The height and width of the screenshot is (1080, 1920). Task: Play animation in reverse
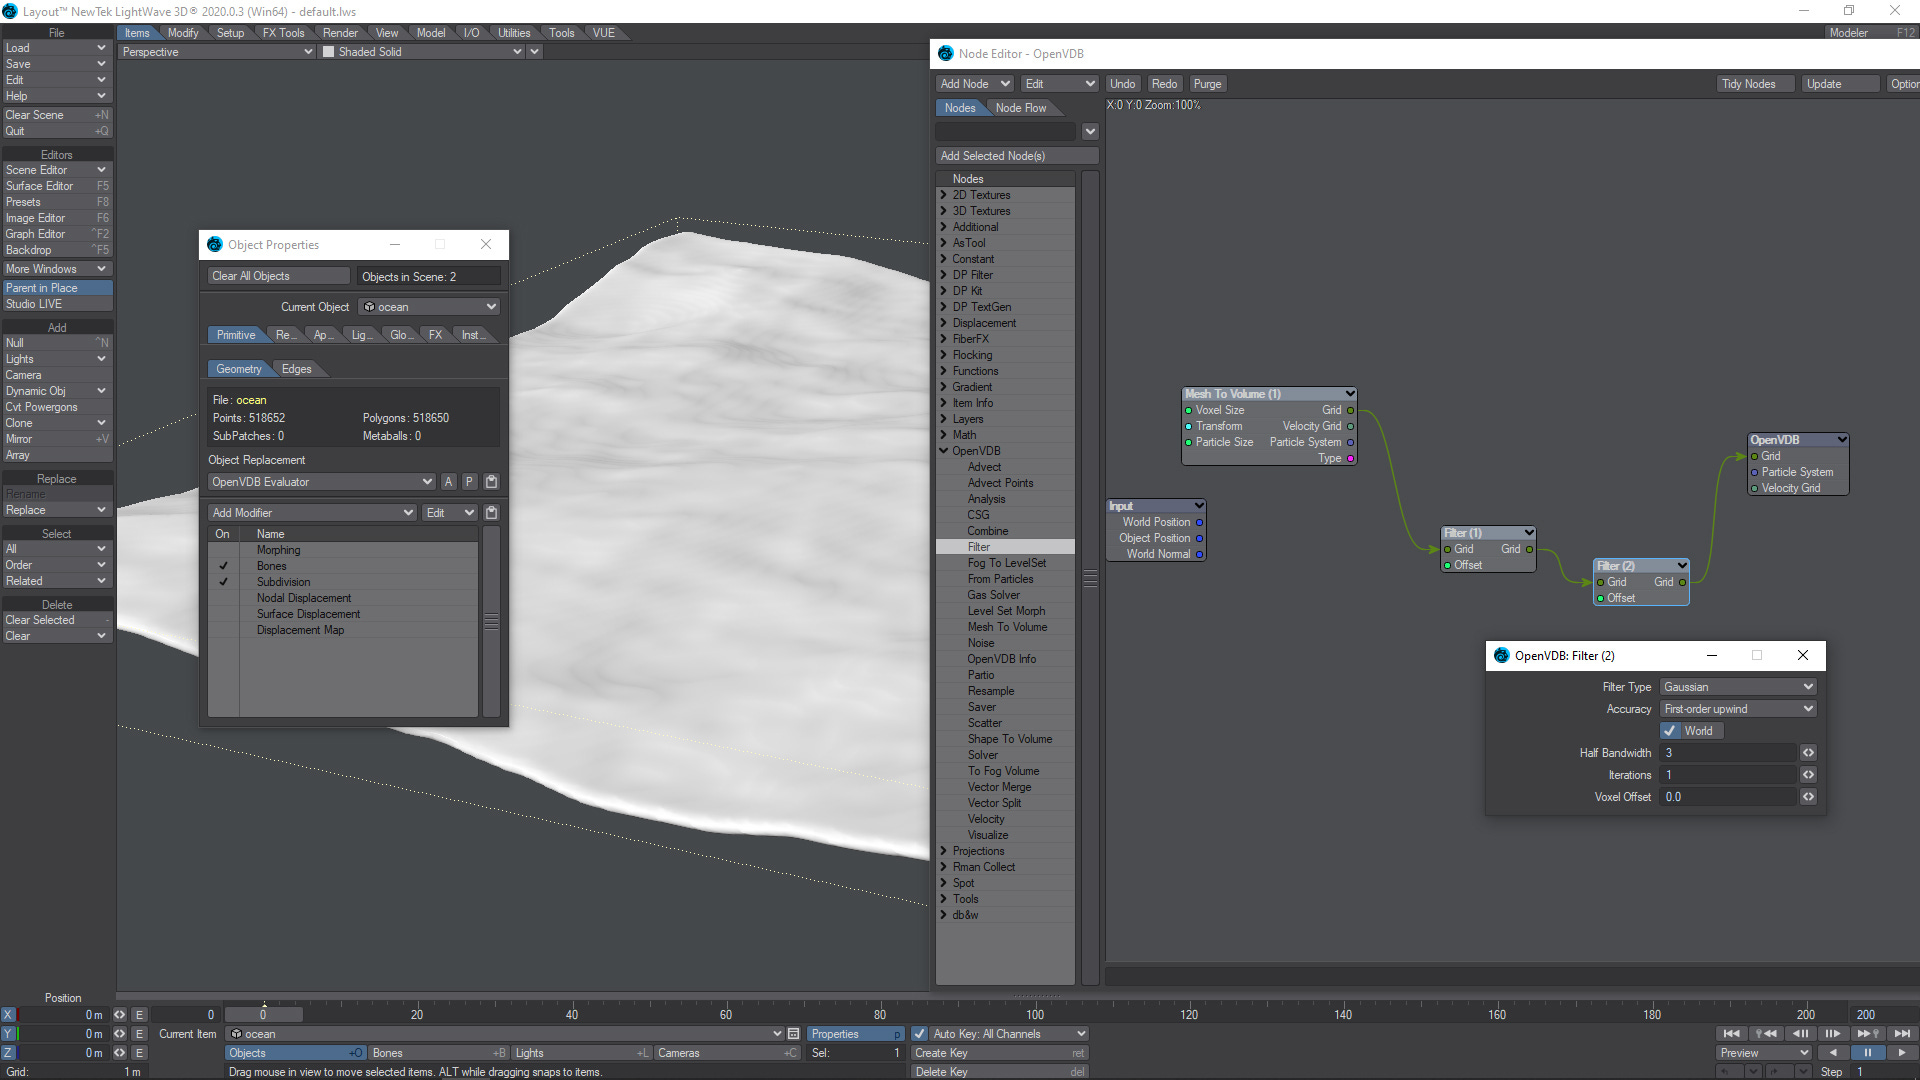click(1832, 1053)
